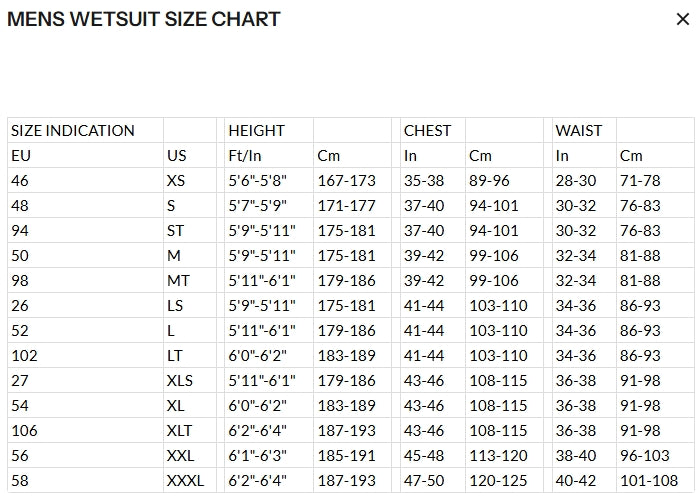699x500 pixels.
Task: Close the size chart with the X icon
Action: coord(683,19)
